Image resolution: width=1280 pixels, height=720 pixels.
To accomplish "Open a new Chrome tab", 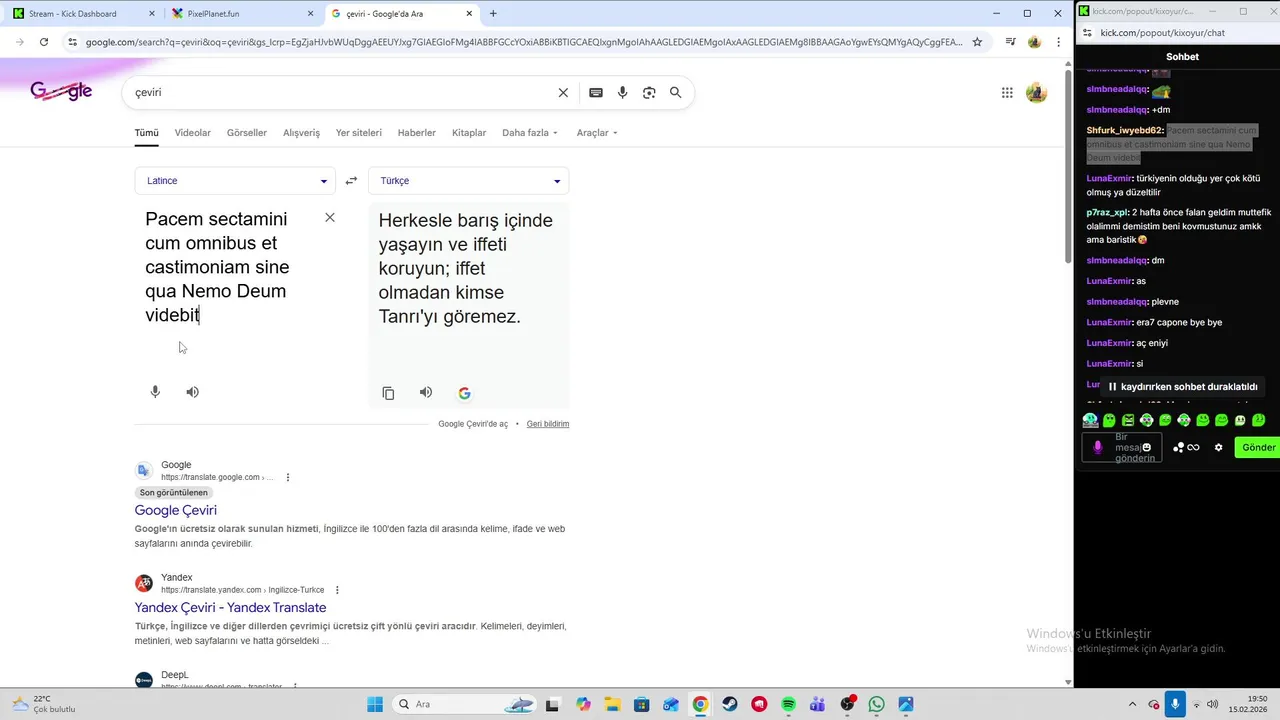I will 493,14.
